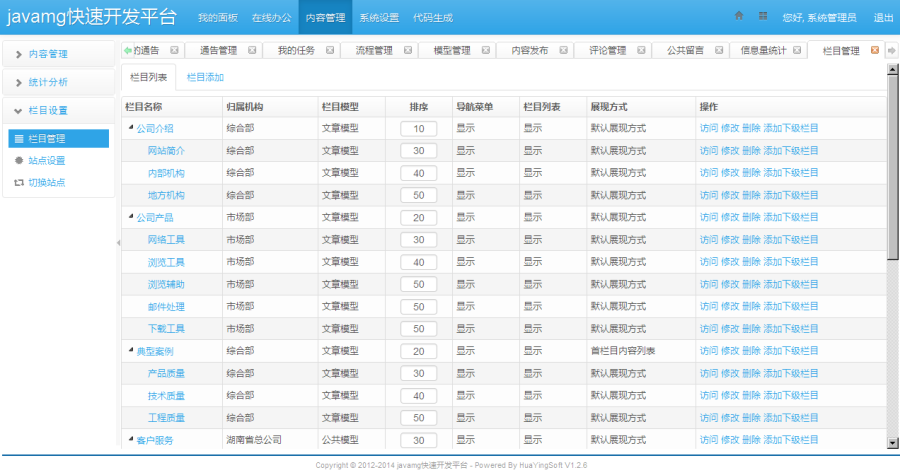Close the 内容发布 tab
The height and width of the screenshot is (475, 900).
pyautogui.click(x=564, y=50)
